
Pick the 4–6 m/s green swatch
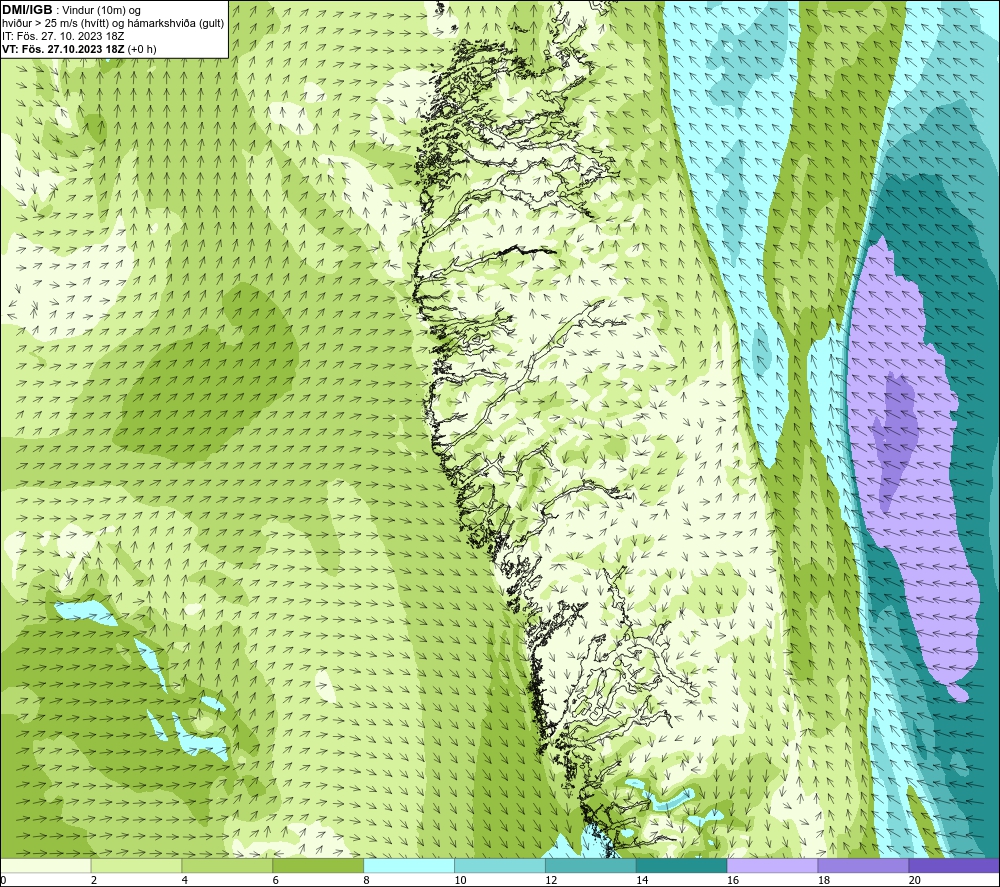(x=227, y=865)
